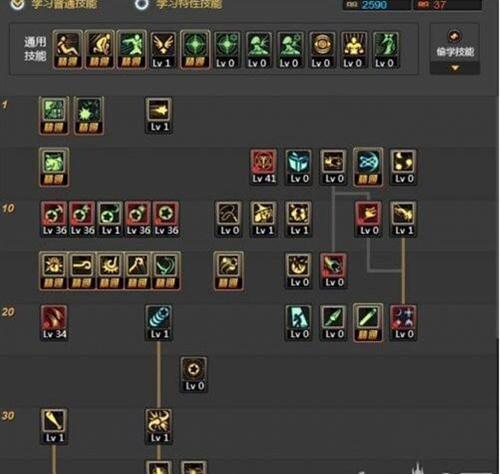Click the red moon and stars skill Lv 0

pos(403,323)
